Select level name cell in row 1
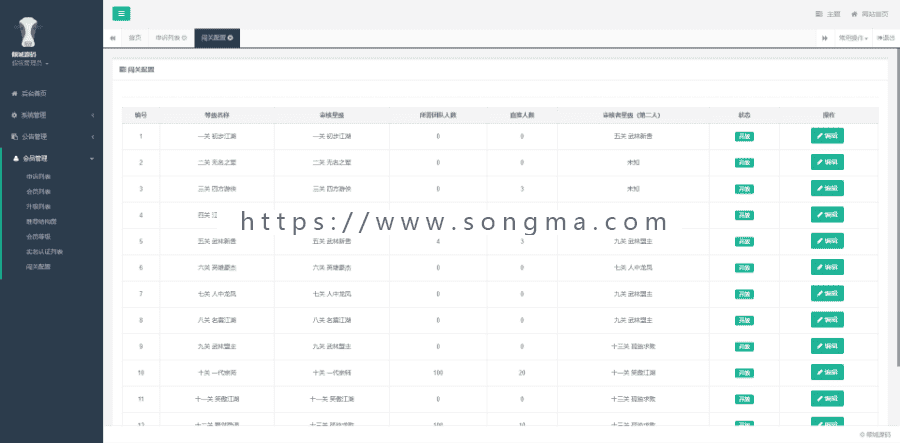Image resolution: width=900 pixels, height=443 pixels. (x=217, y=136)
